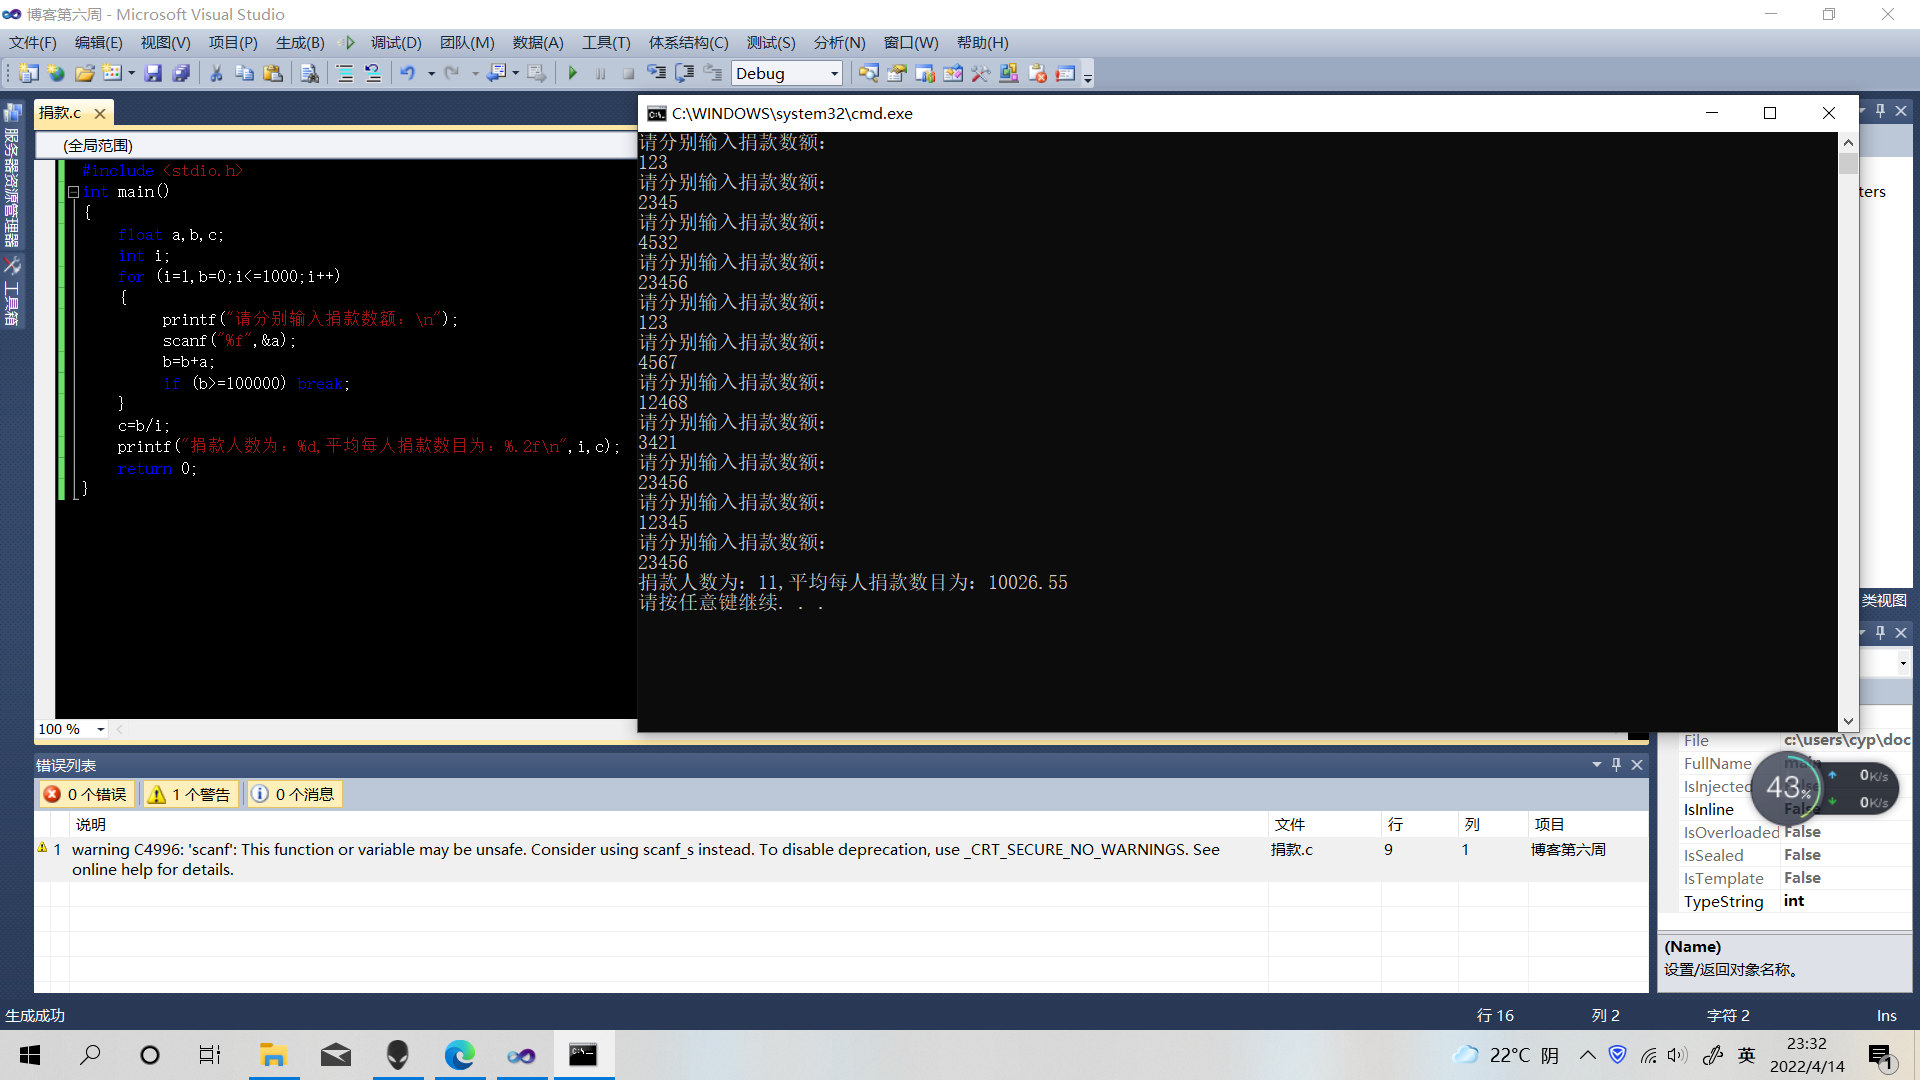Click the Cut scissors icon

[x=216, y=73]
